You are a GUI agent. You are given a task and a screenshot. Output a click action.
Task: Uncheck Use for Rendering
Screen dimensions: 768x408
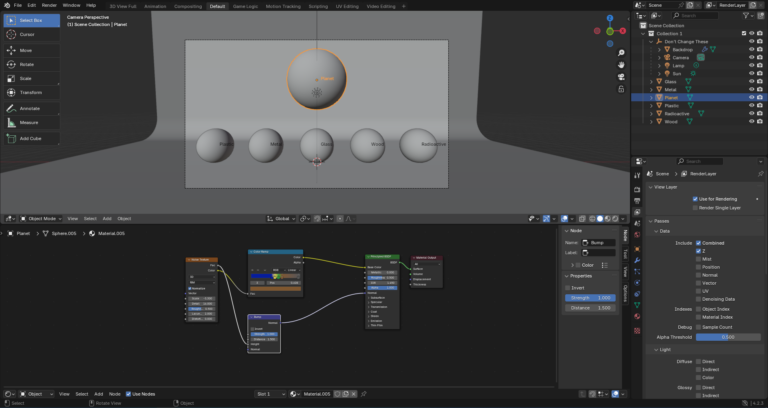pos(696,198)
